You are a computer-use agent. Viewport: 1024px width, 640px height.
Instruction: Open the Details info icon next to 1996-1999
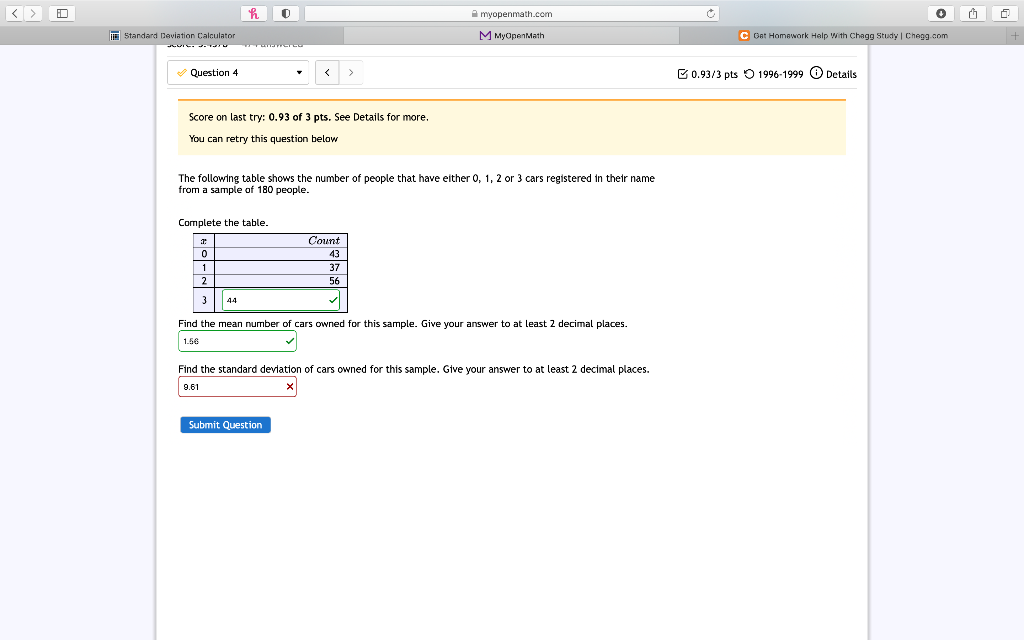[x=818, y=73]
